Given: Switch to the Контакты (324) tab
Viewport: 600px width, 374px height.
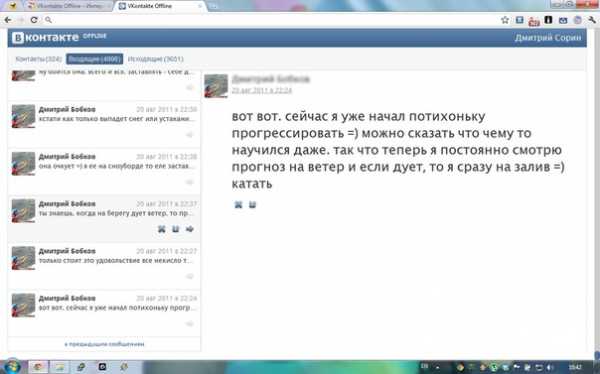Looking at the screenshot, I should pos(38,59).
